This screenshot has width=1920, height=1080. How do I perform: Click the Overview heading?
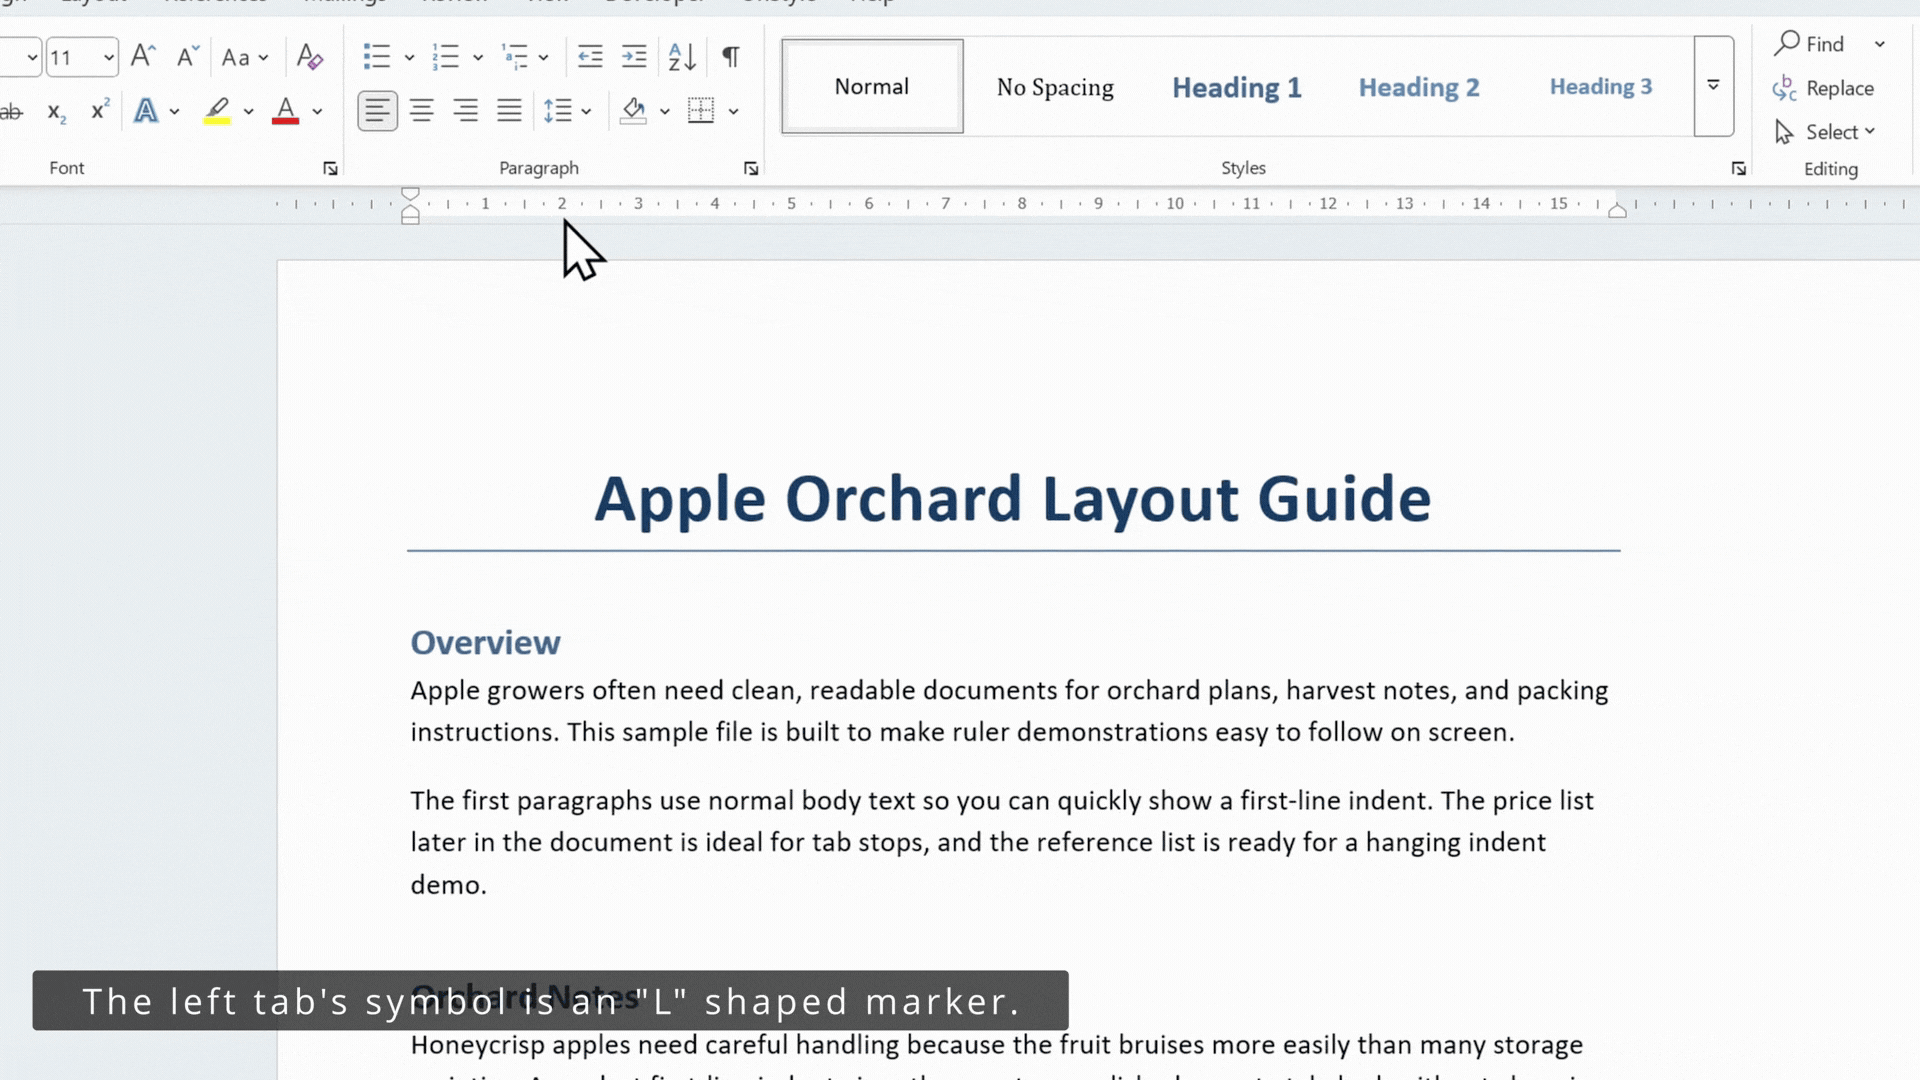tap(485, 642)
